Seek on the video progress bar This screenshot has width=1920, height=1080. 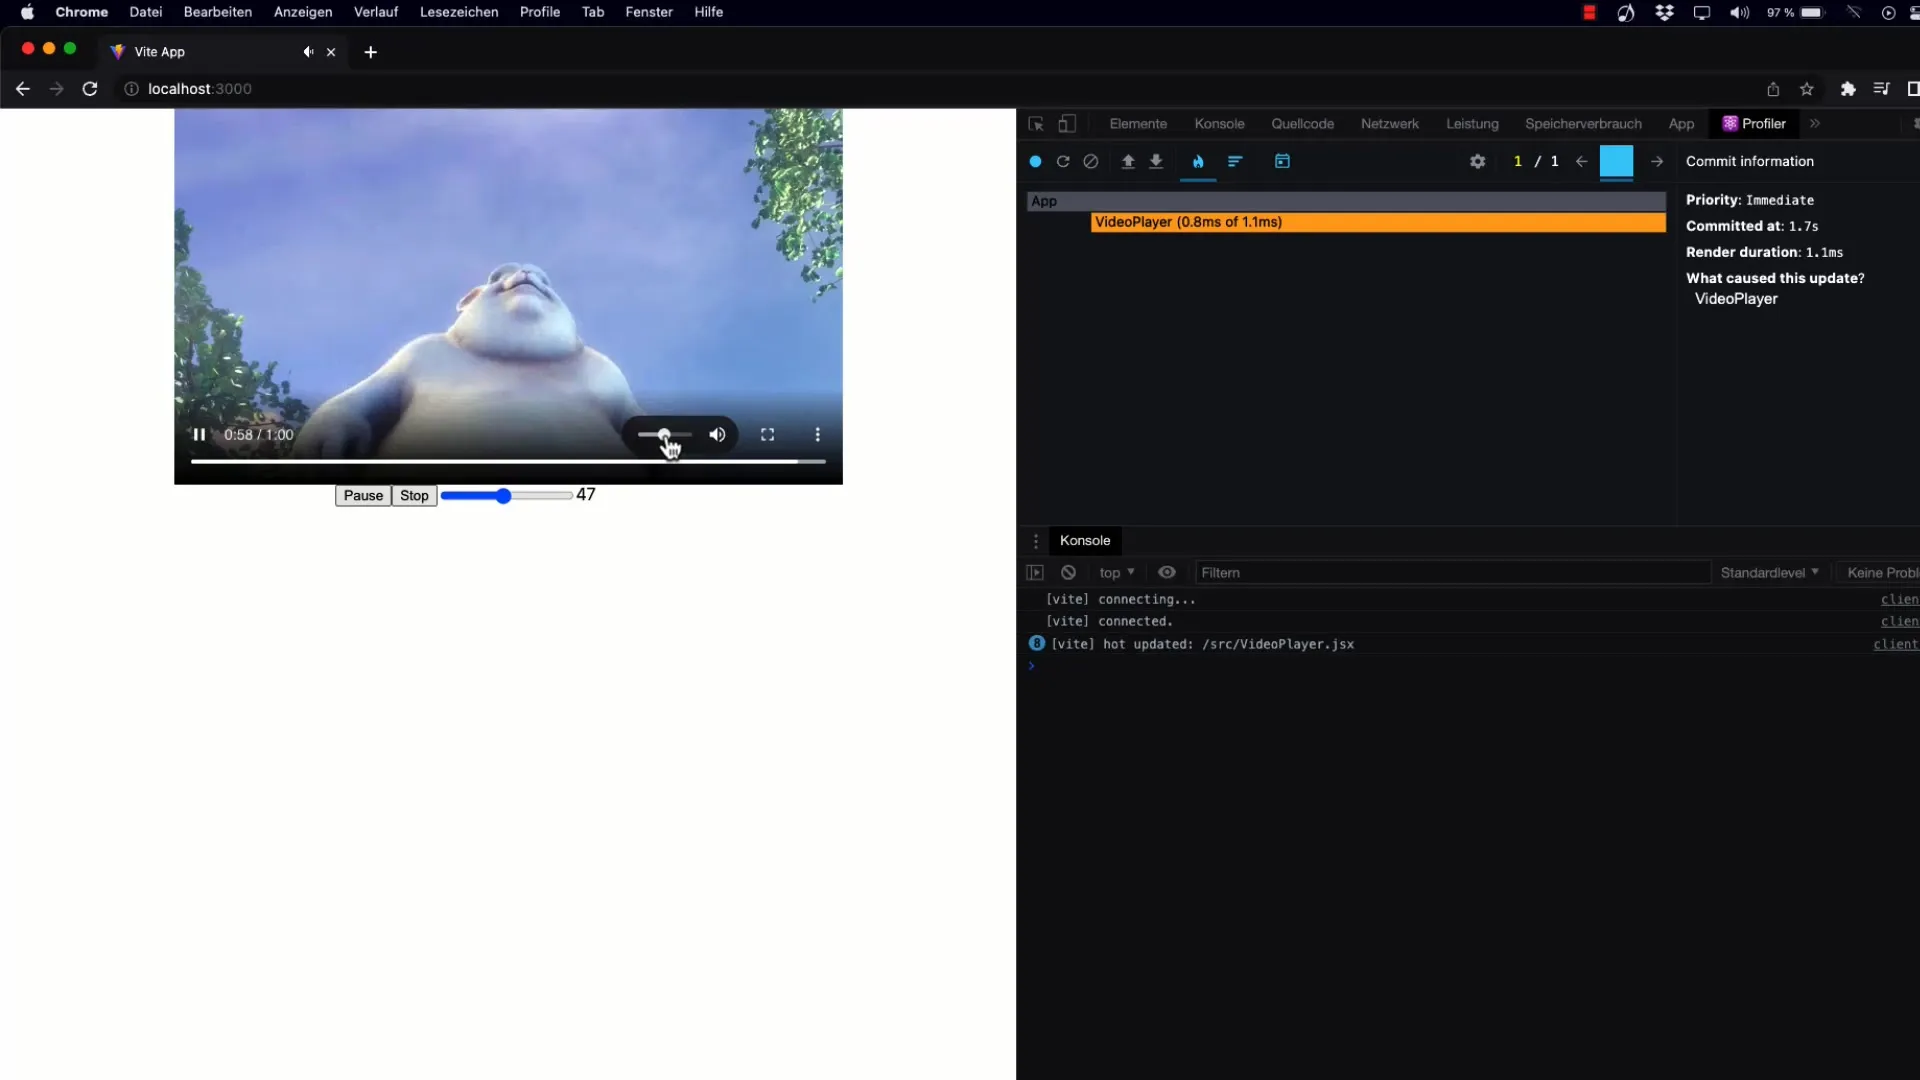(508, 461)
